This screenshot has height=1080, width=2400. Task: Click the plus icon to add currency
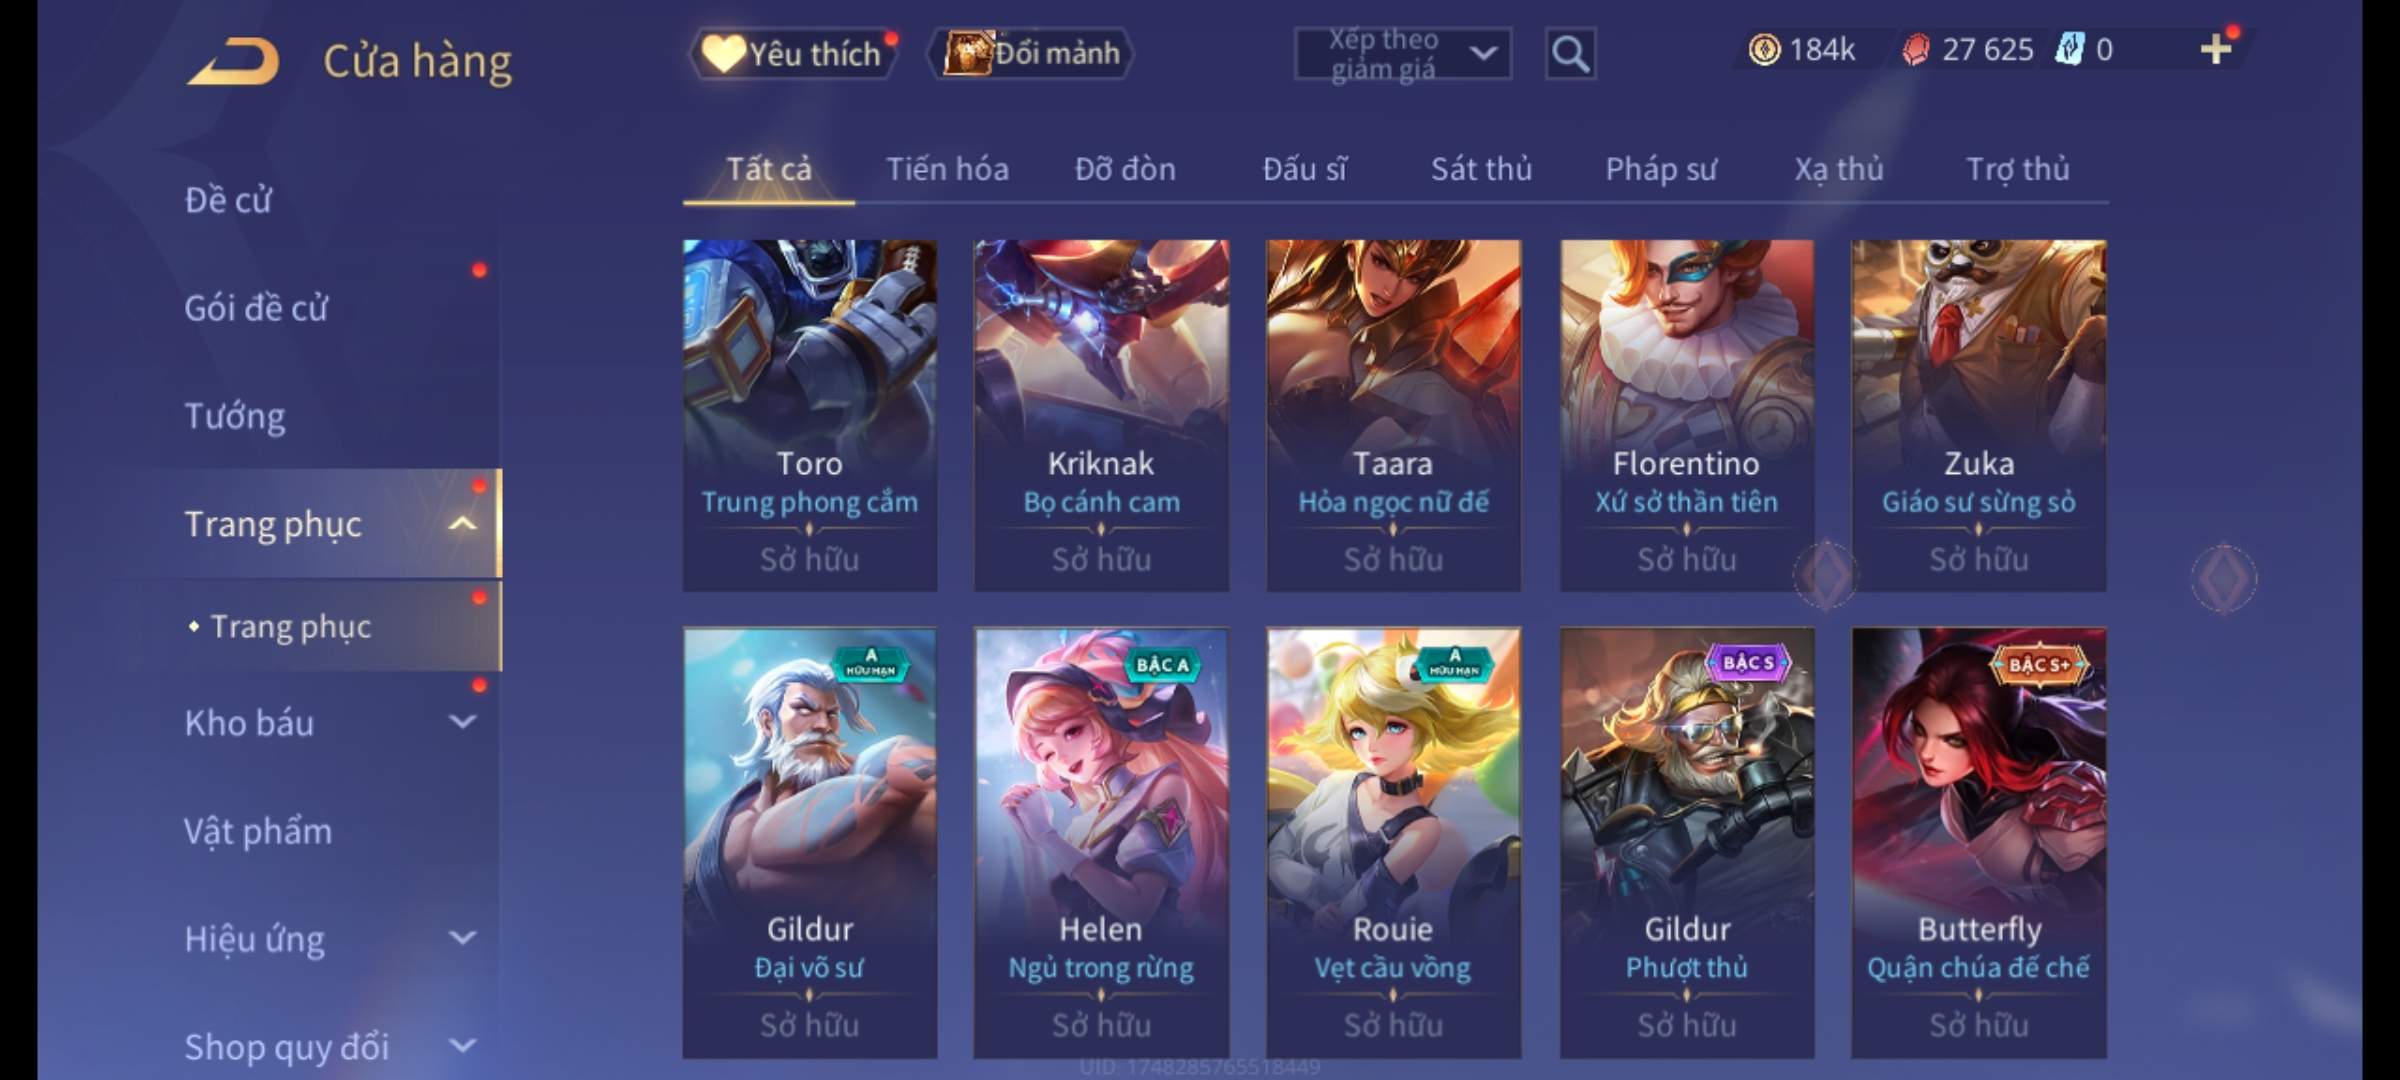(2216, 49)
